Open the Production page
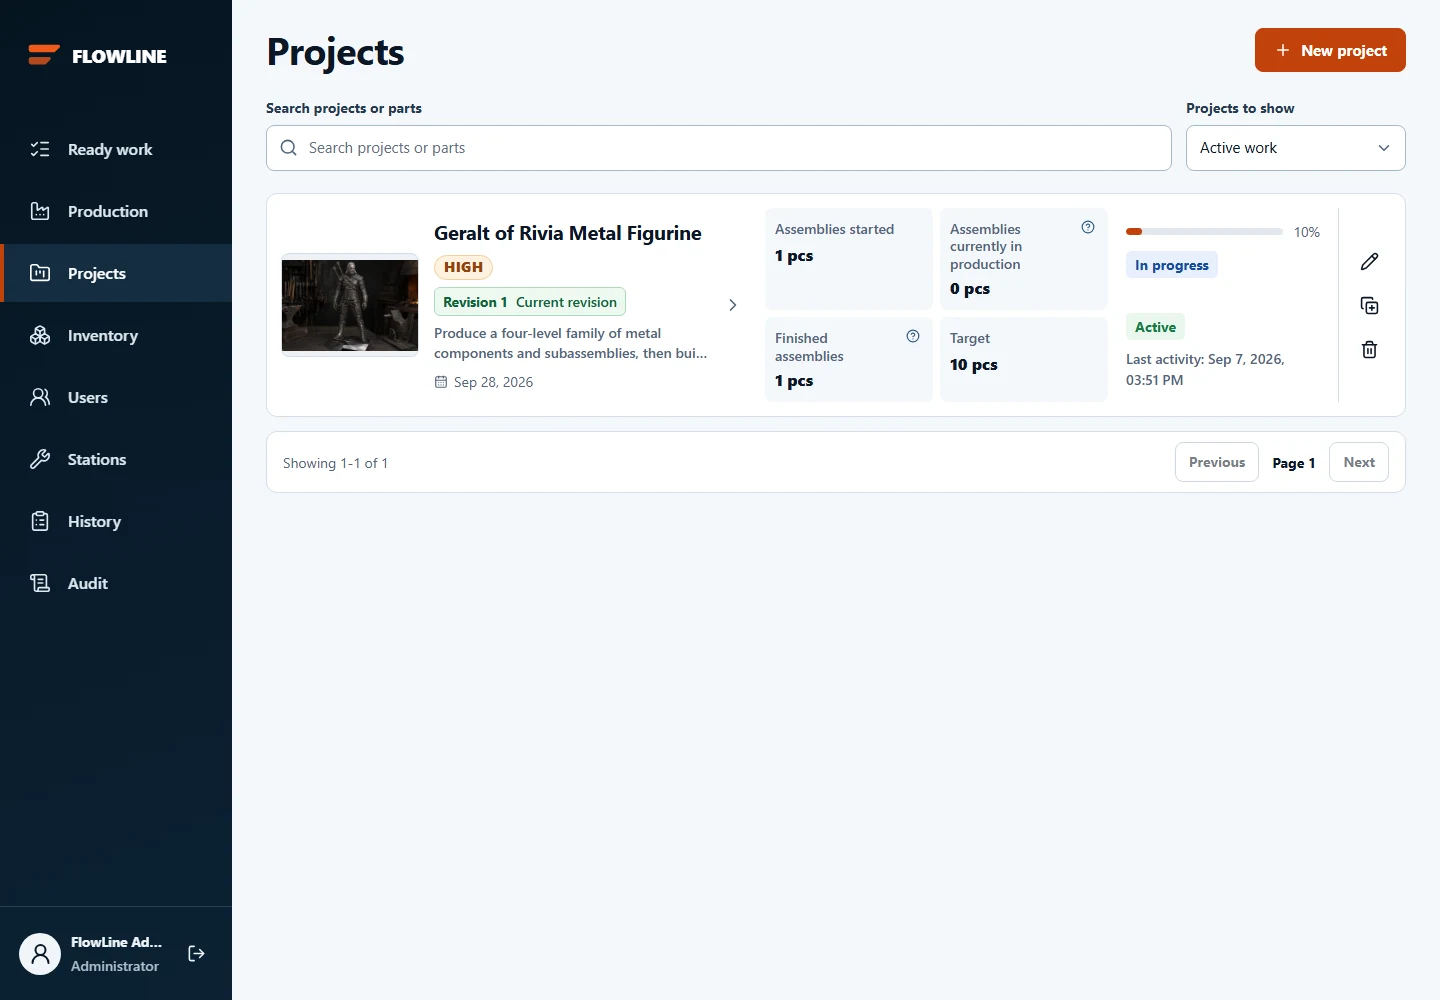This screenshot has height=1000, width=1440. coord(116,211)
